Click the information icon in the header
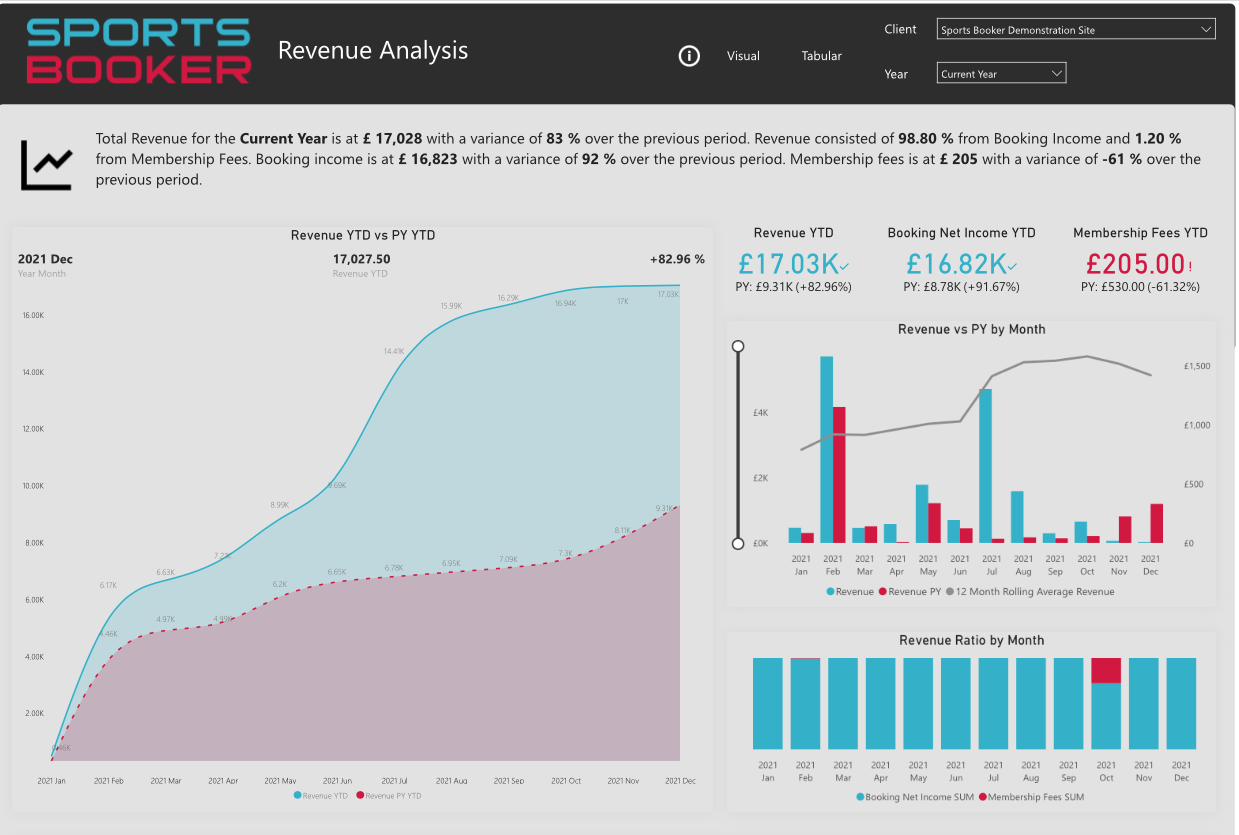 (x=689, y=56)
